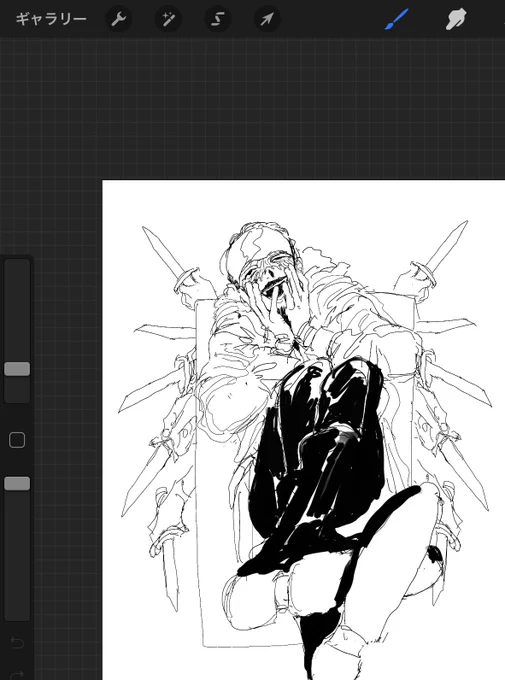Return to the ギャラリー gallery

[51, 20]
